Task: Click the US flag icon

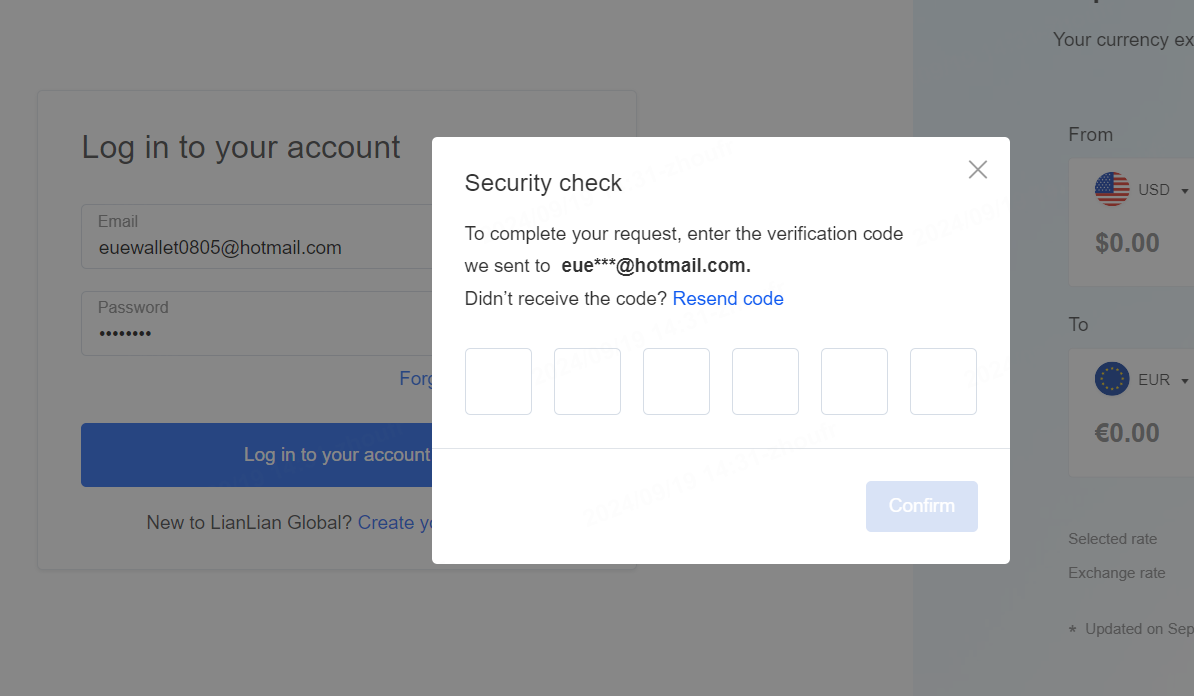Action: point(1112,189)
